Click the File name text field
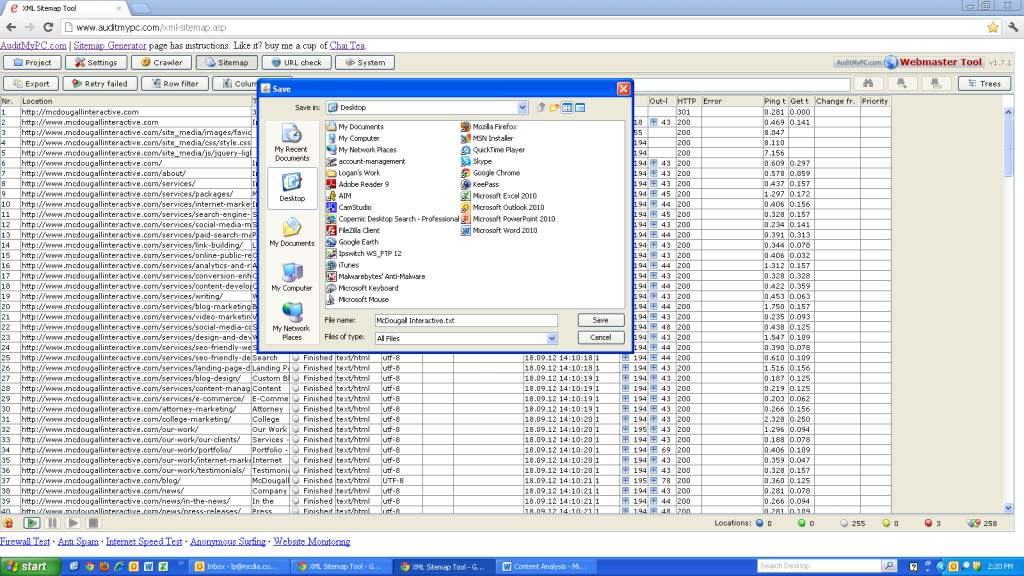The width and height of the screenshot is (1024, 576). click(465, 321)
